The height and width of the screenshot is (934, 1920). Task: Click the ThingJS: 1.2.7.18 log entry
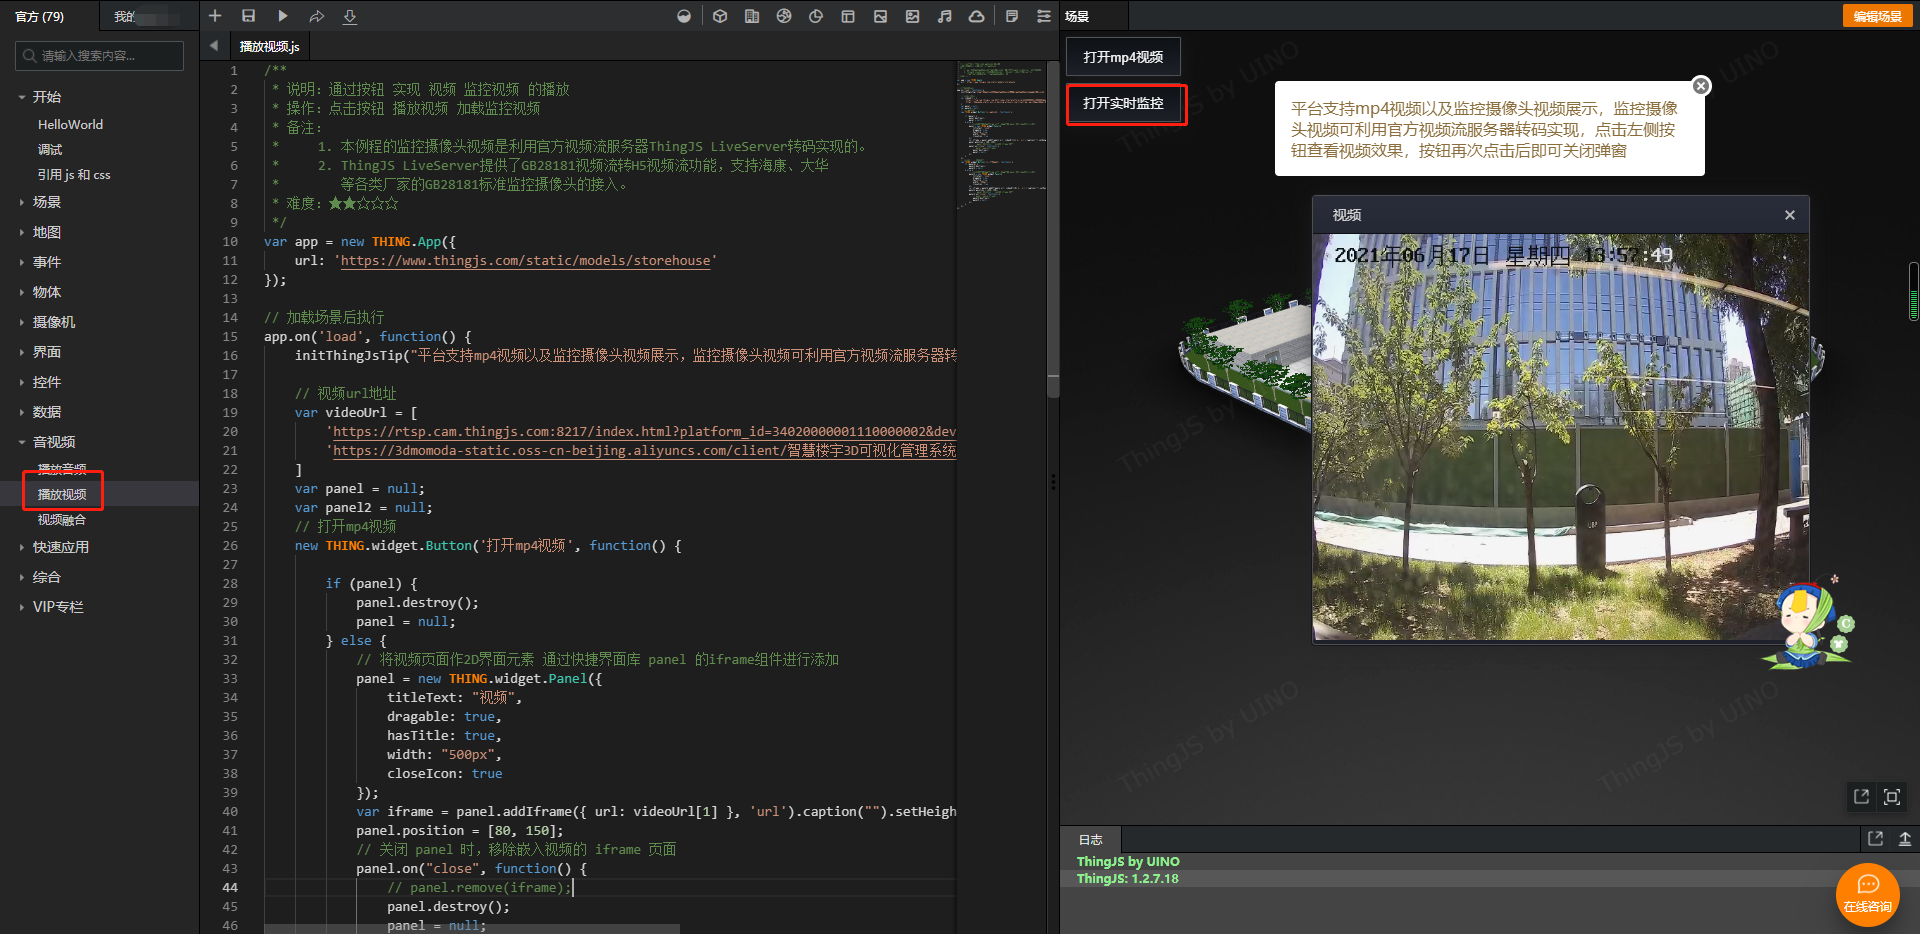click(x=1127, y=879)
